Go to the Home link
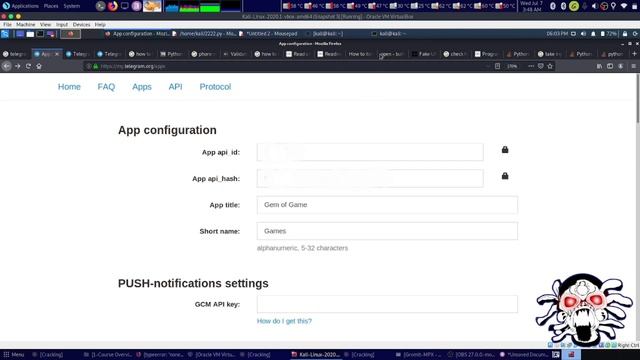640x360 pixels. tap(69, 87)
